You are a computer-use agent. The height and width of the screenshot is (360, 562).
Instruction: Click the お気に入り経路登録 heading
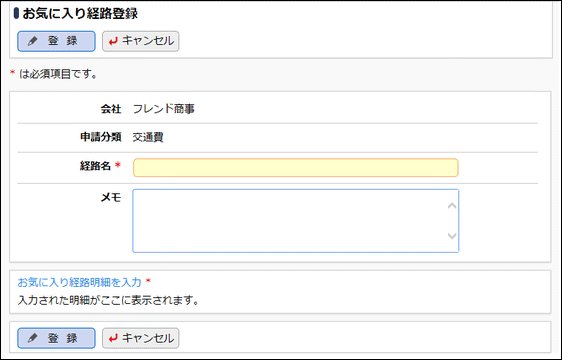(x=80, y=14)
